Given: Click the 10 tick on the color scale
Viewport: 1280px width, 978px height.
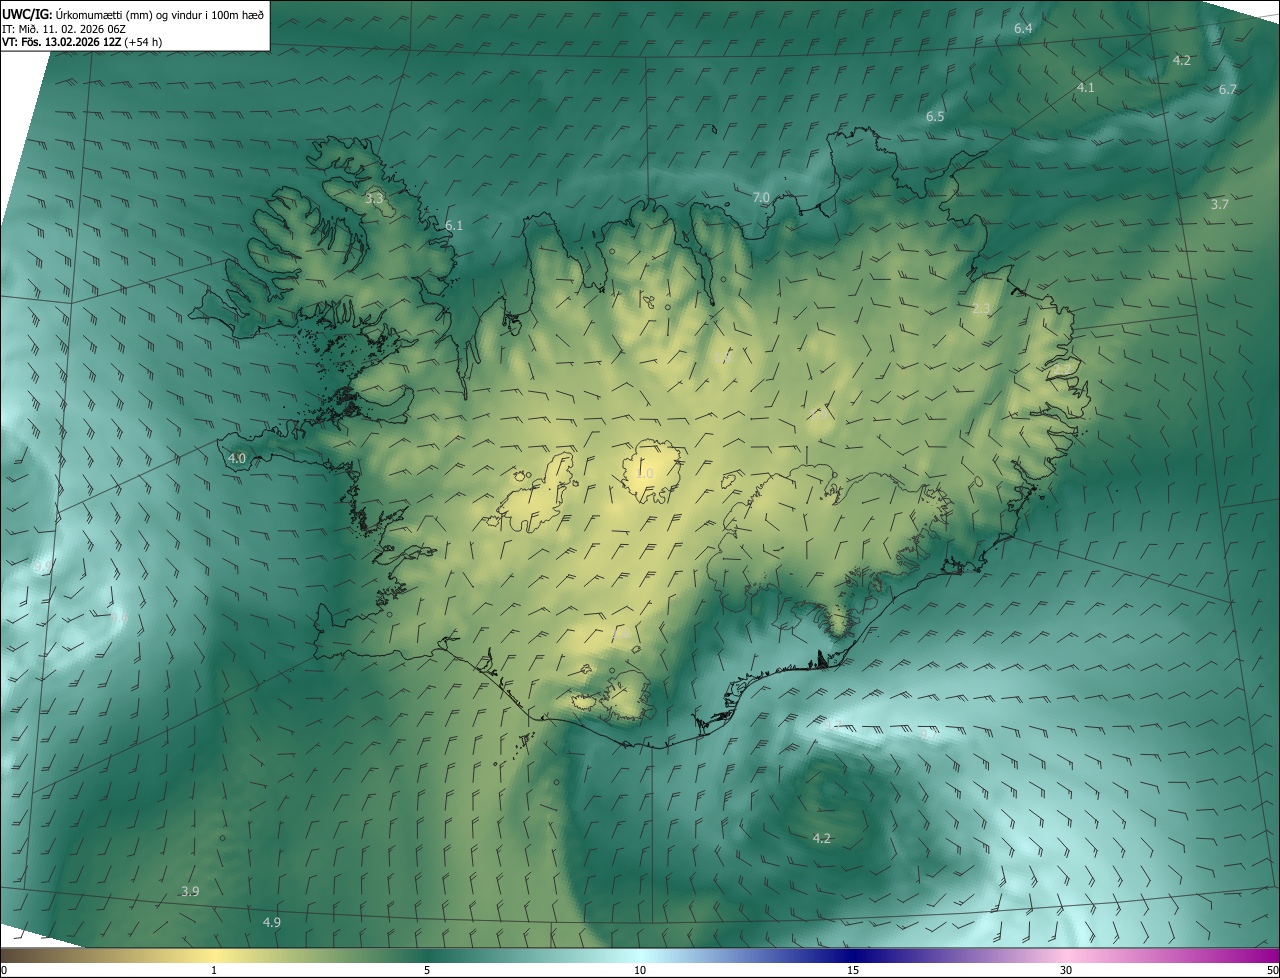Looking at the screenshot, I should click(640, 970).
